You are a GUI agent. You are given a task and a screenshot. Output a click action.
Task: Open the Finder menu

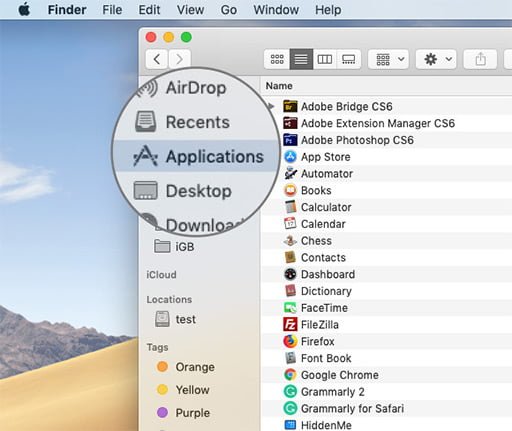click(67, 10)
